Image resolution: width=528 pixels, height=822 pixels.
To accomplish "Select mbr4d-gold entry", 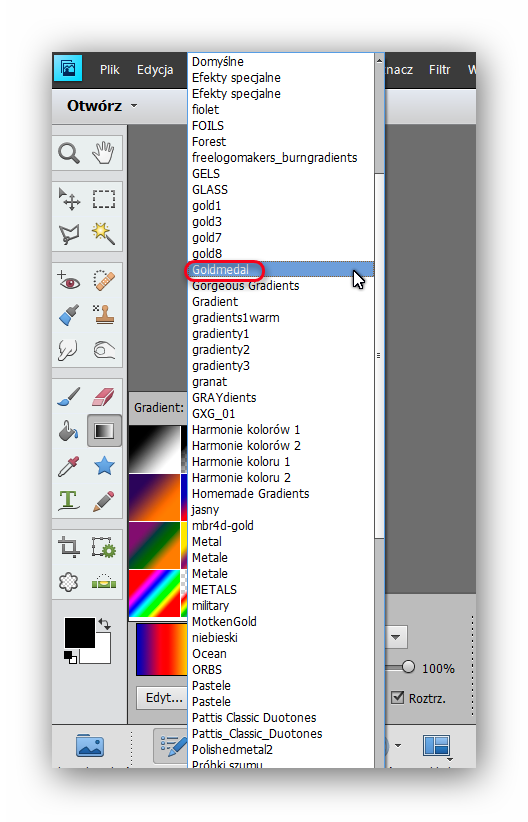I will click(281, 525).
